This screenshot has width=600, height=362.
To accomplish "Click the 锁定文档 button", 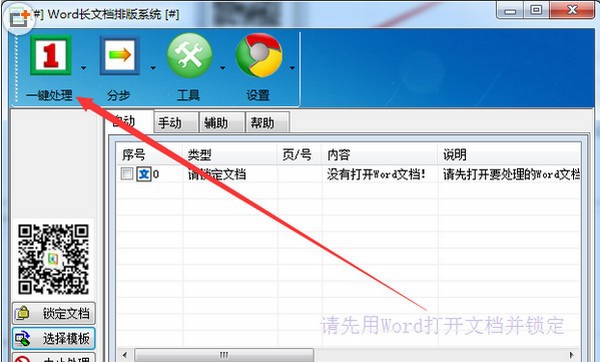I will (54, 313).
